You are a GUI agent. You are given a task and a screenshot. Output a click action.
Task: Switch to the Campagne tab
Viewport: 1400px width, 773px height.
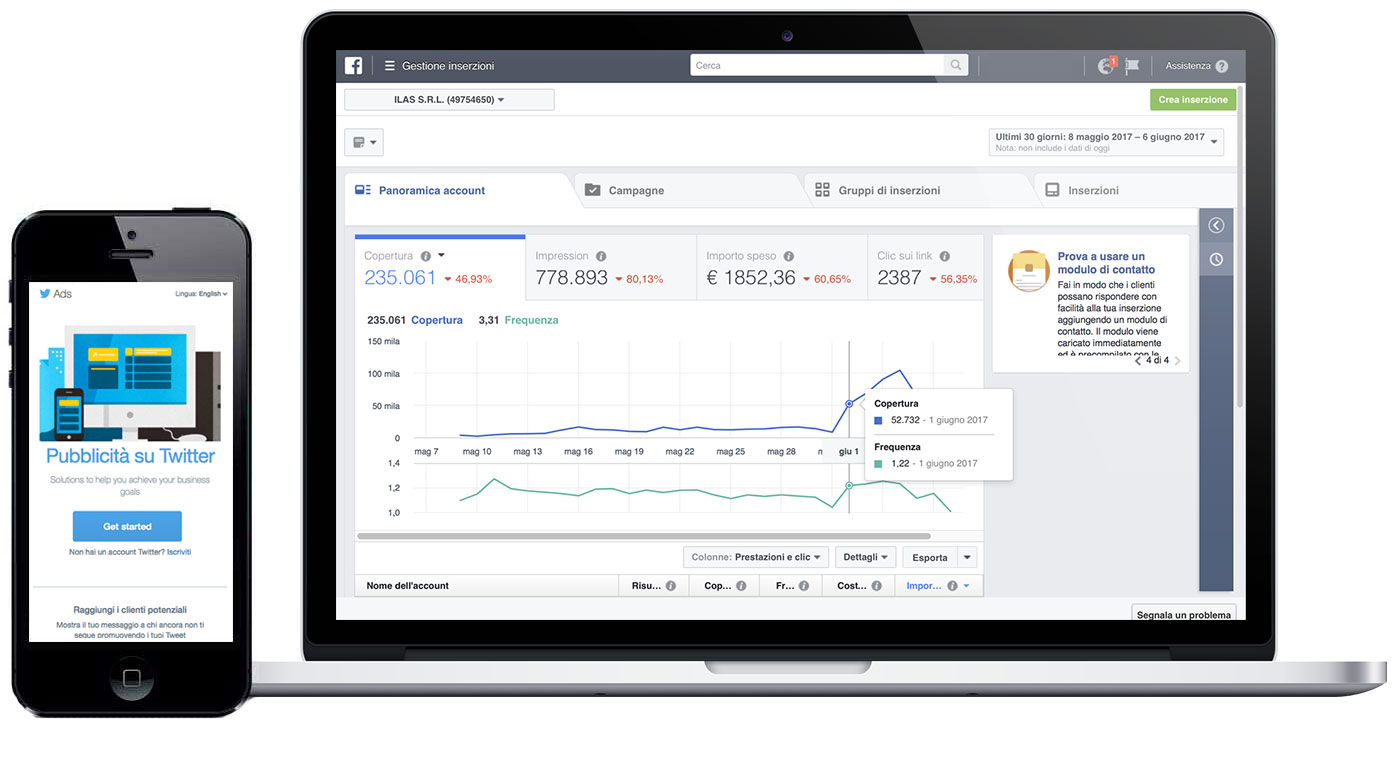(x=690, y=190)
